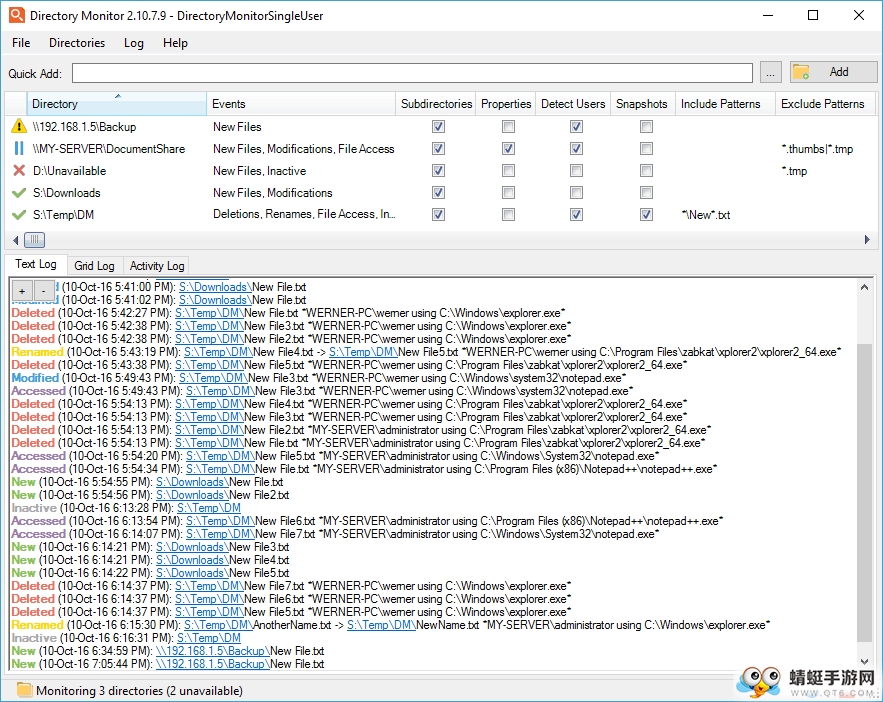Click the browse ellipsis button next to Quick Add
Viewport: 883px width, 702px height.
point(770,73)
